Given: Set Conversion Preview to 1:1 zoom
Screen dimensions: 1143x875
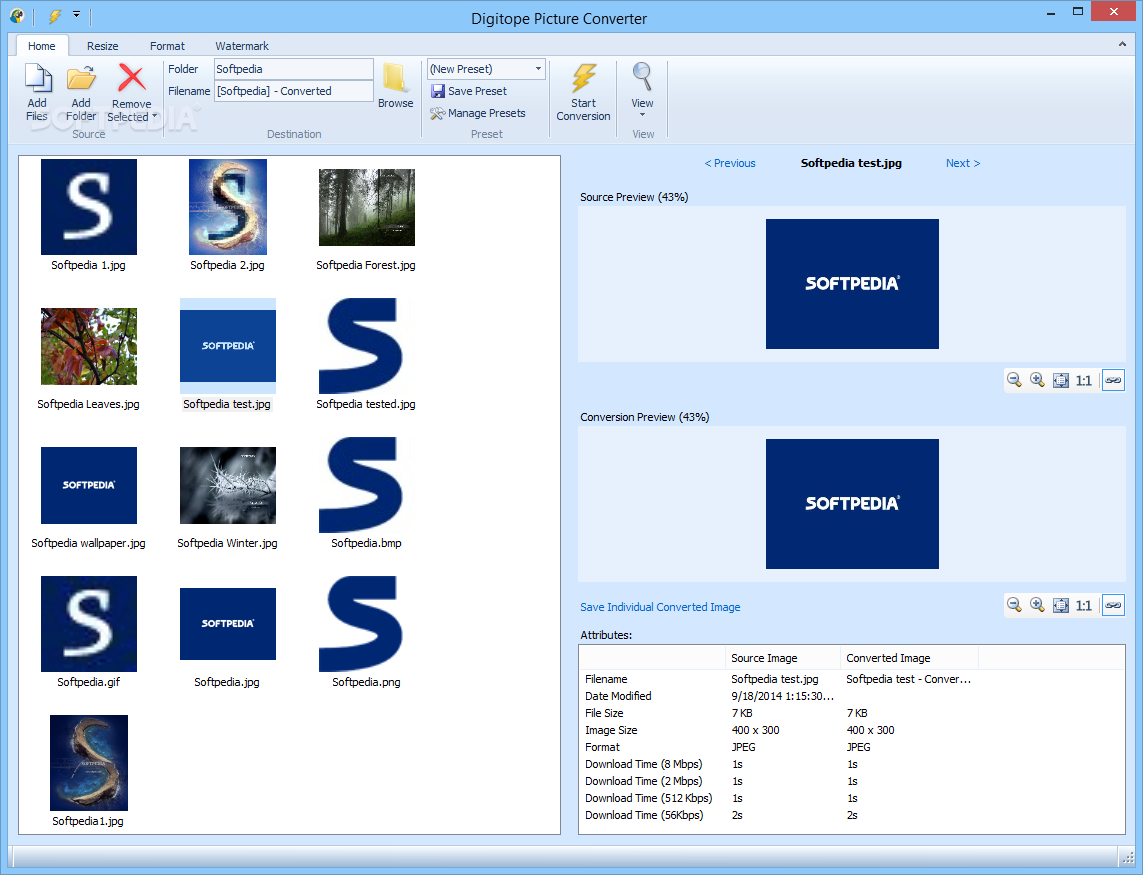Looking at the screenshot, I should pos(1084,604).
